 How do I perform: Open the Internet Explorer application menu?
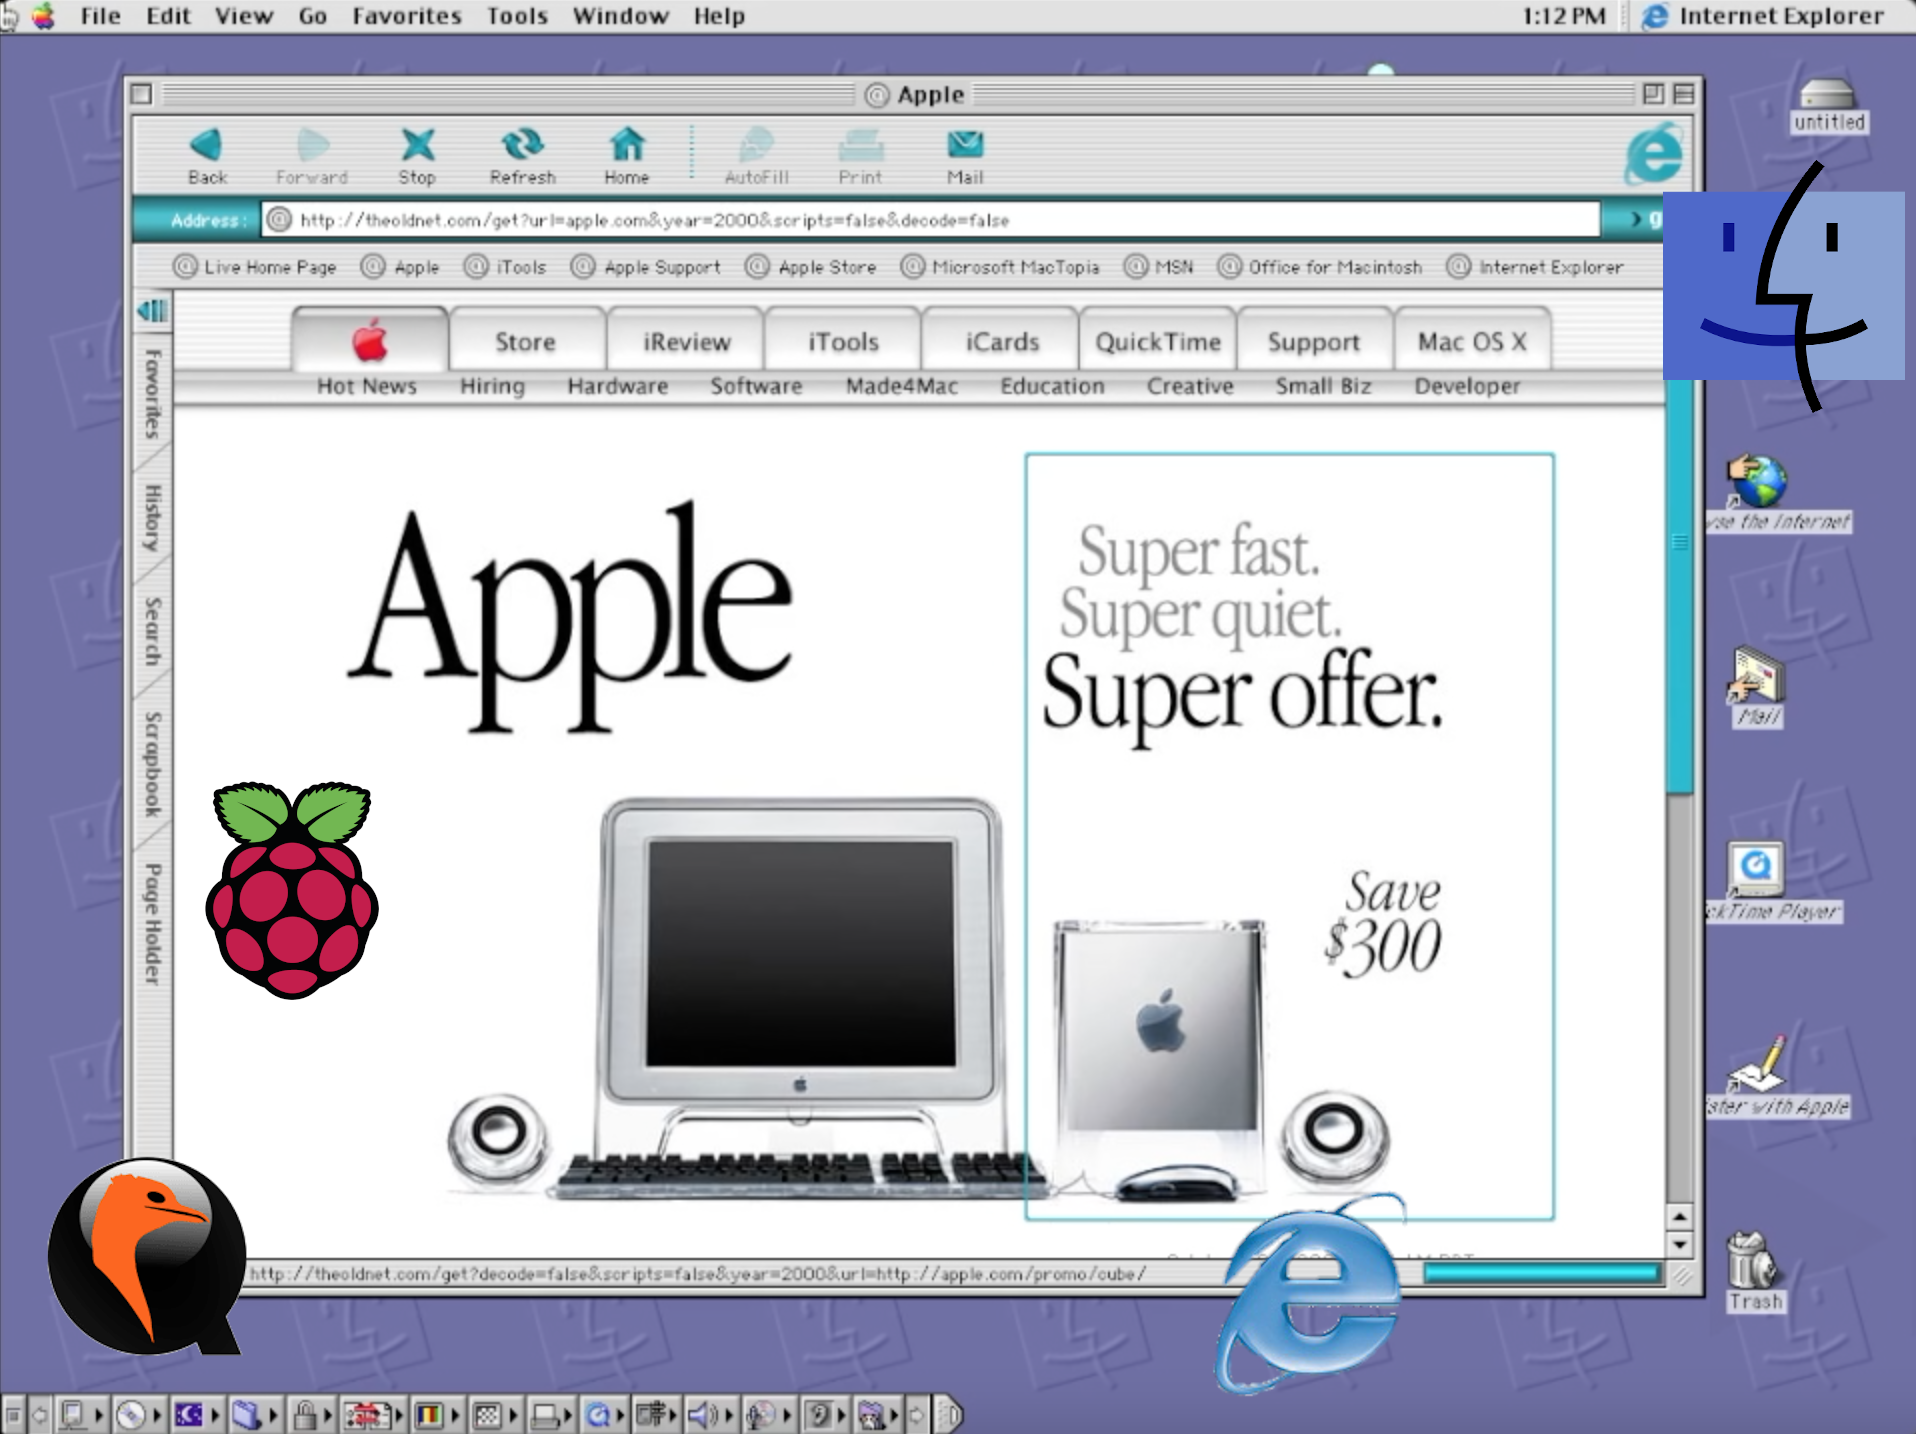click(x=1764, y=16)
